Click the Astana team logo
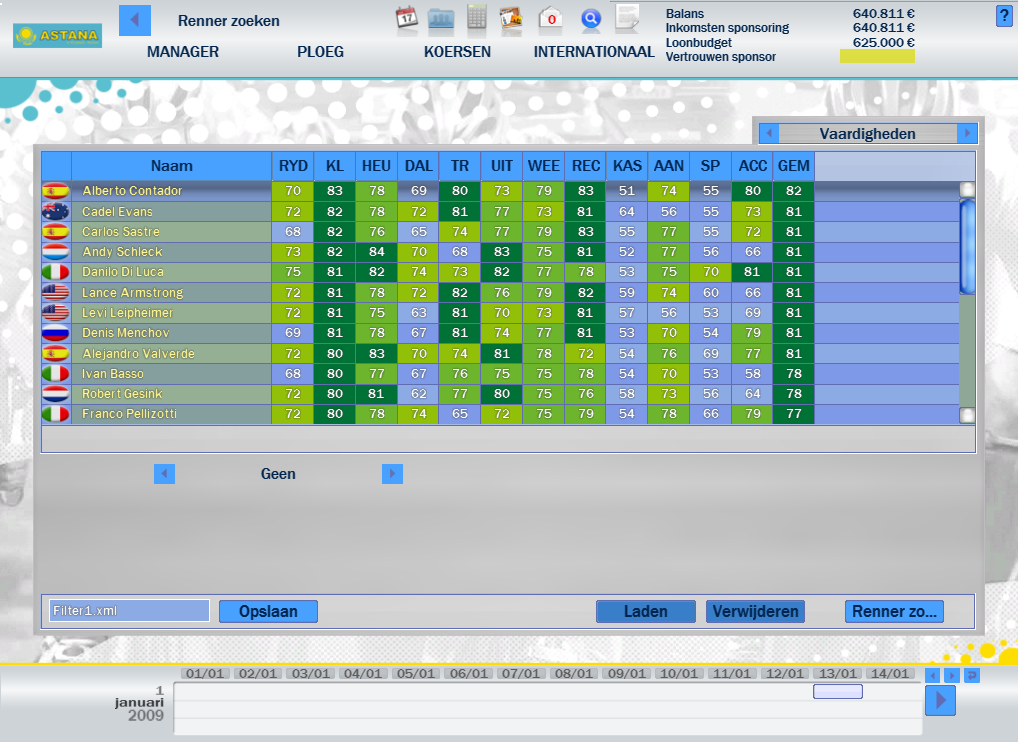The image size is (1018, 742). (57, 33)
